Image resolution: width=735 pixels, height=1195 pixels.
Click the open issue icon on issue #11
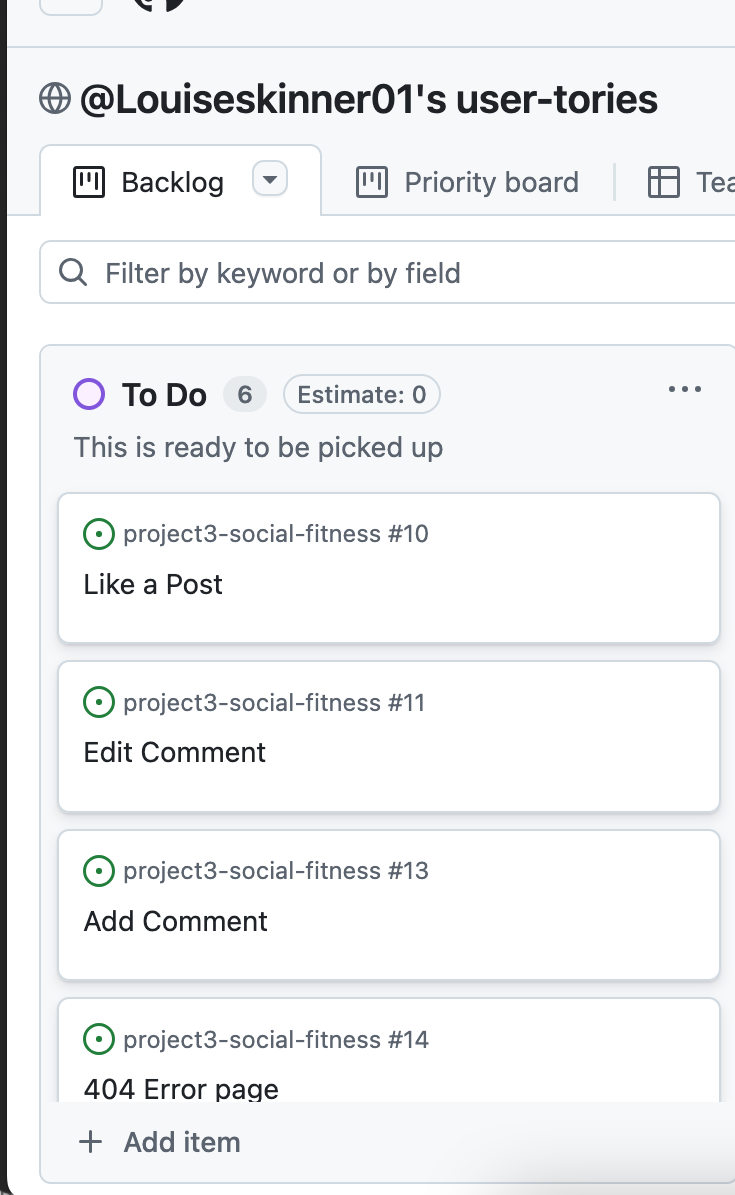pos(98,703)
